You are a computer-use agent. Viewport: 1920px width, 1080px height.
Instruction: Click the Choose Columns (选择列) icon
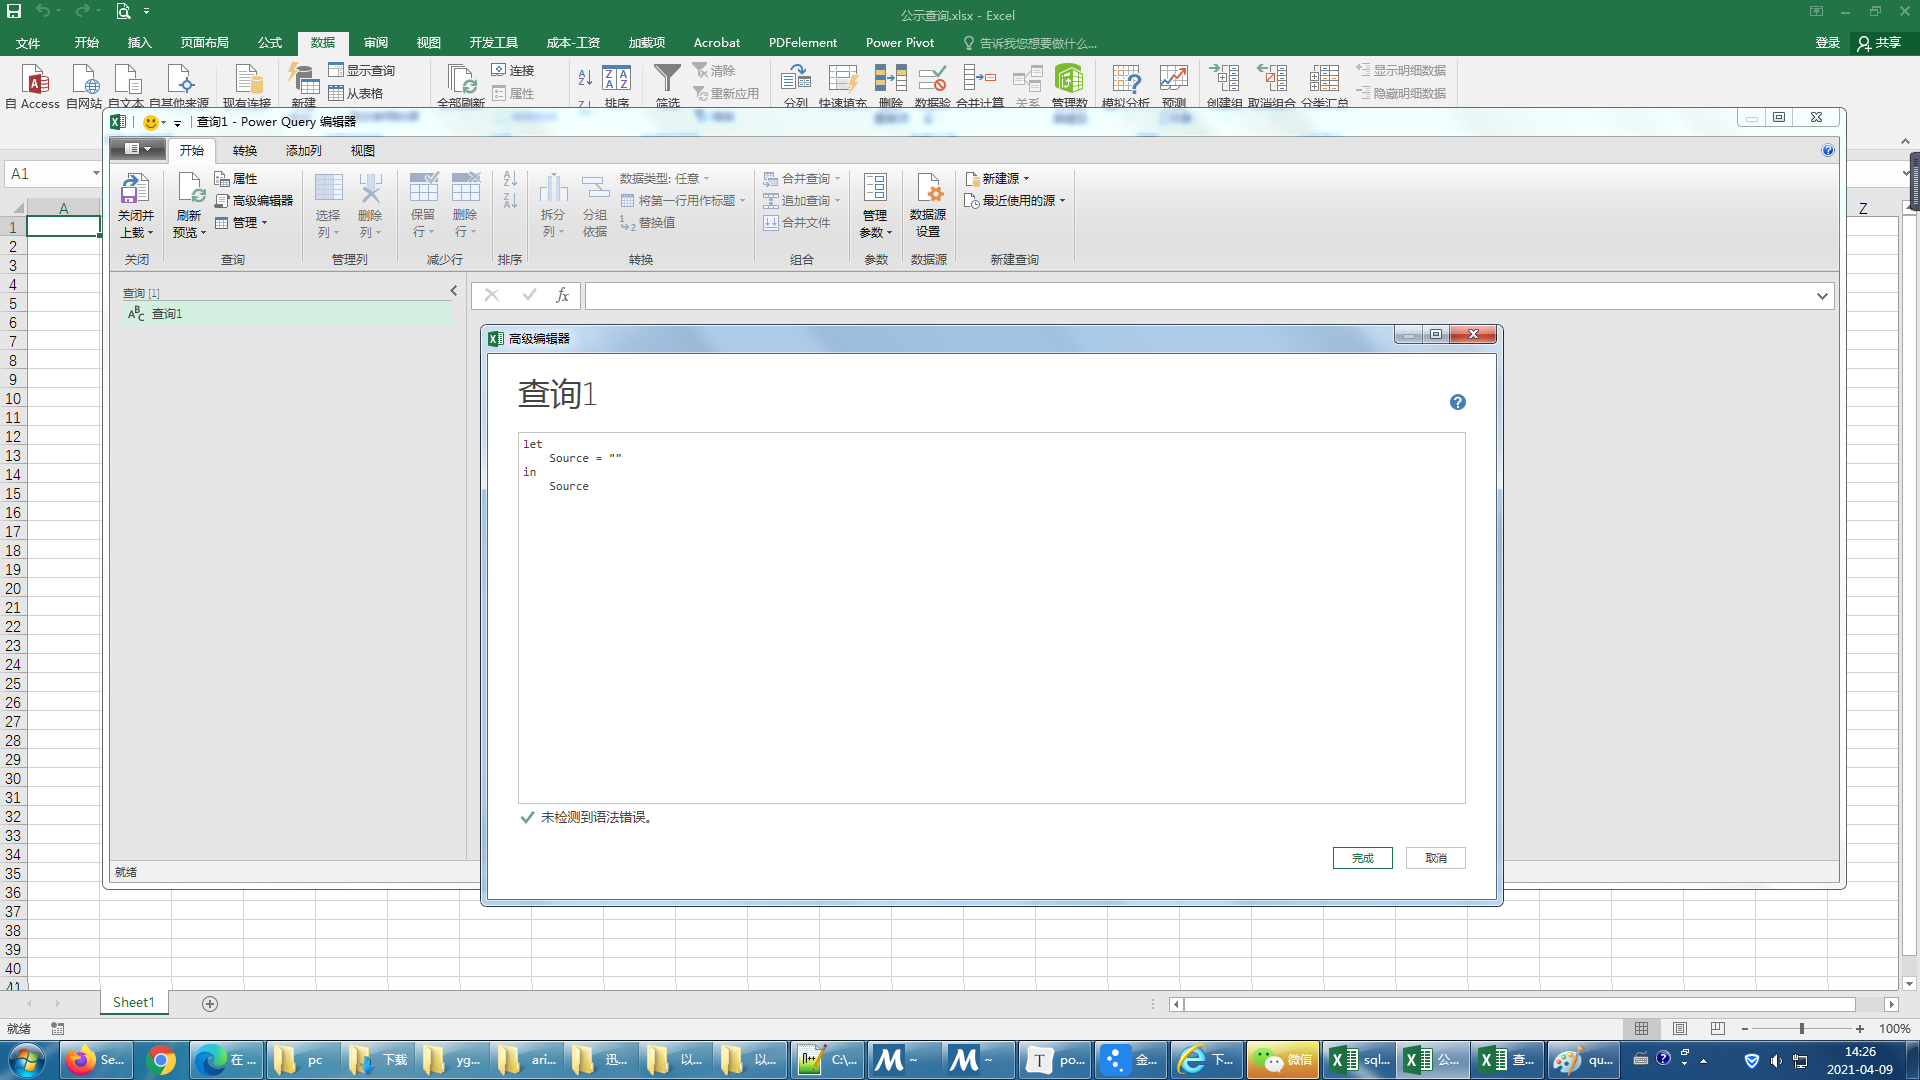328,189
